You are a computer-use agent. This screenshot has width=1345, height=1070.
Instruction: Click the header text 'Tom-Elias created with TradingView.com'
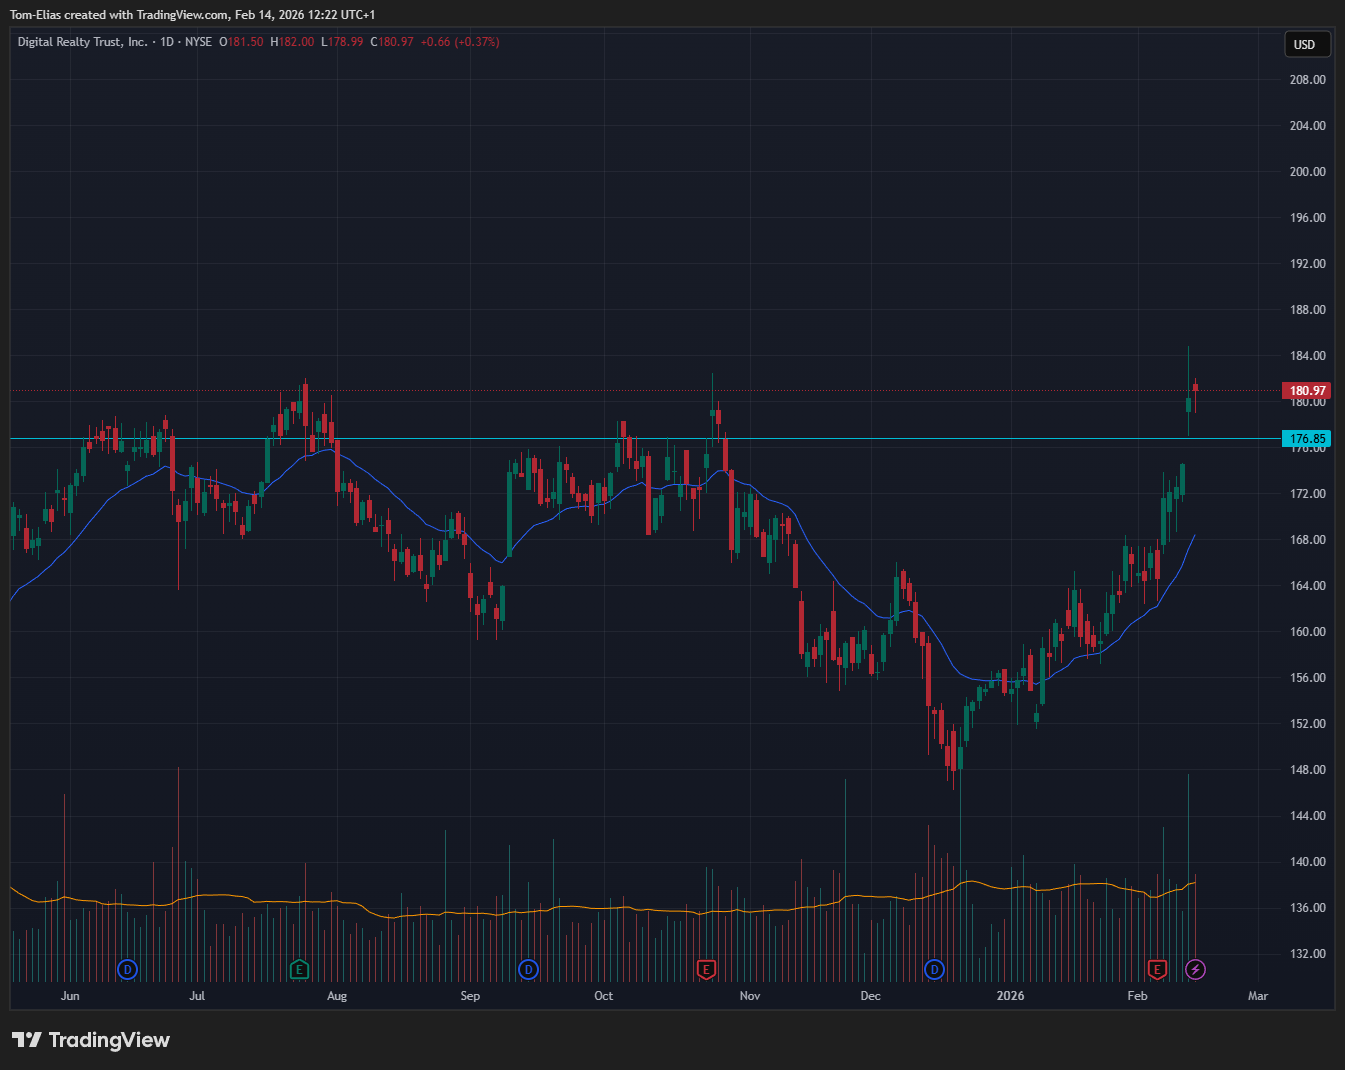pyautogui.click(x=120, y=15)
